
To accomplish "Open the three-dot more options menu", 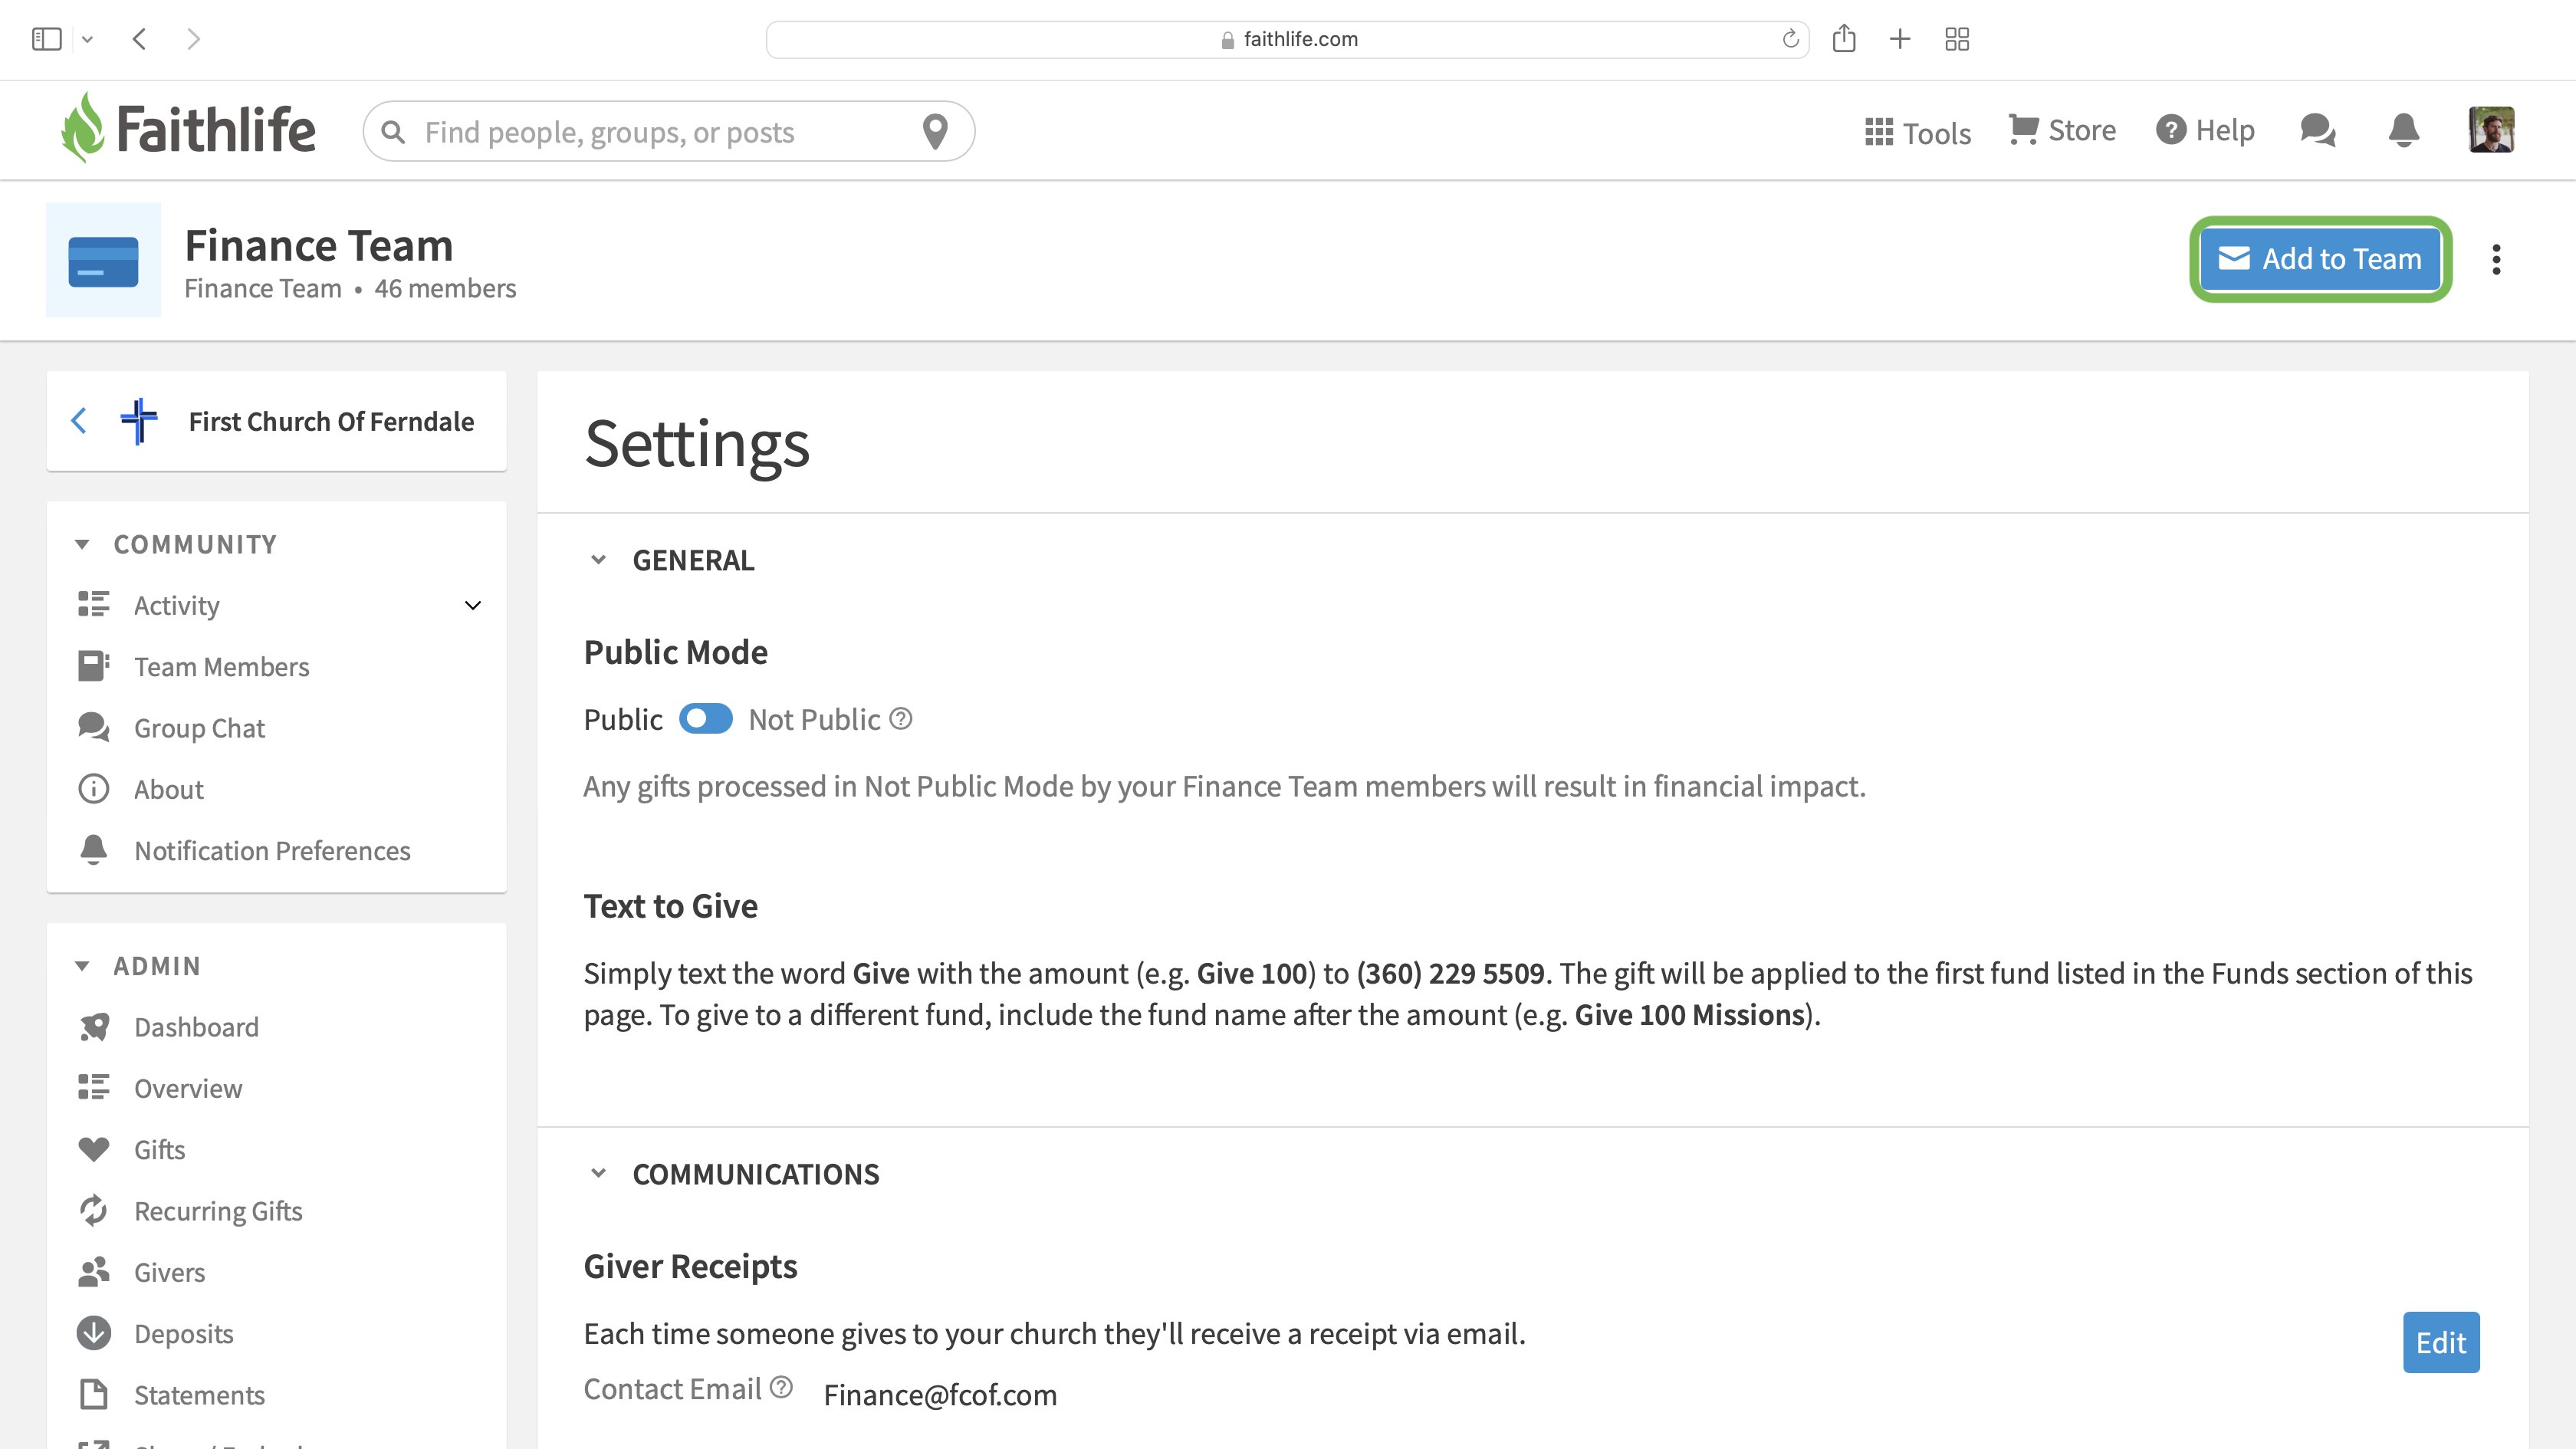I will pos(2496,259).
